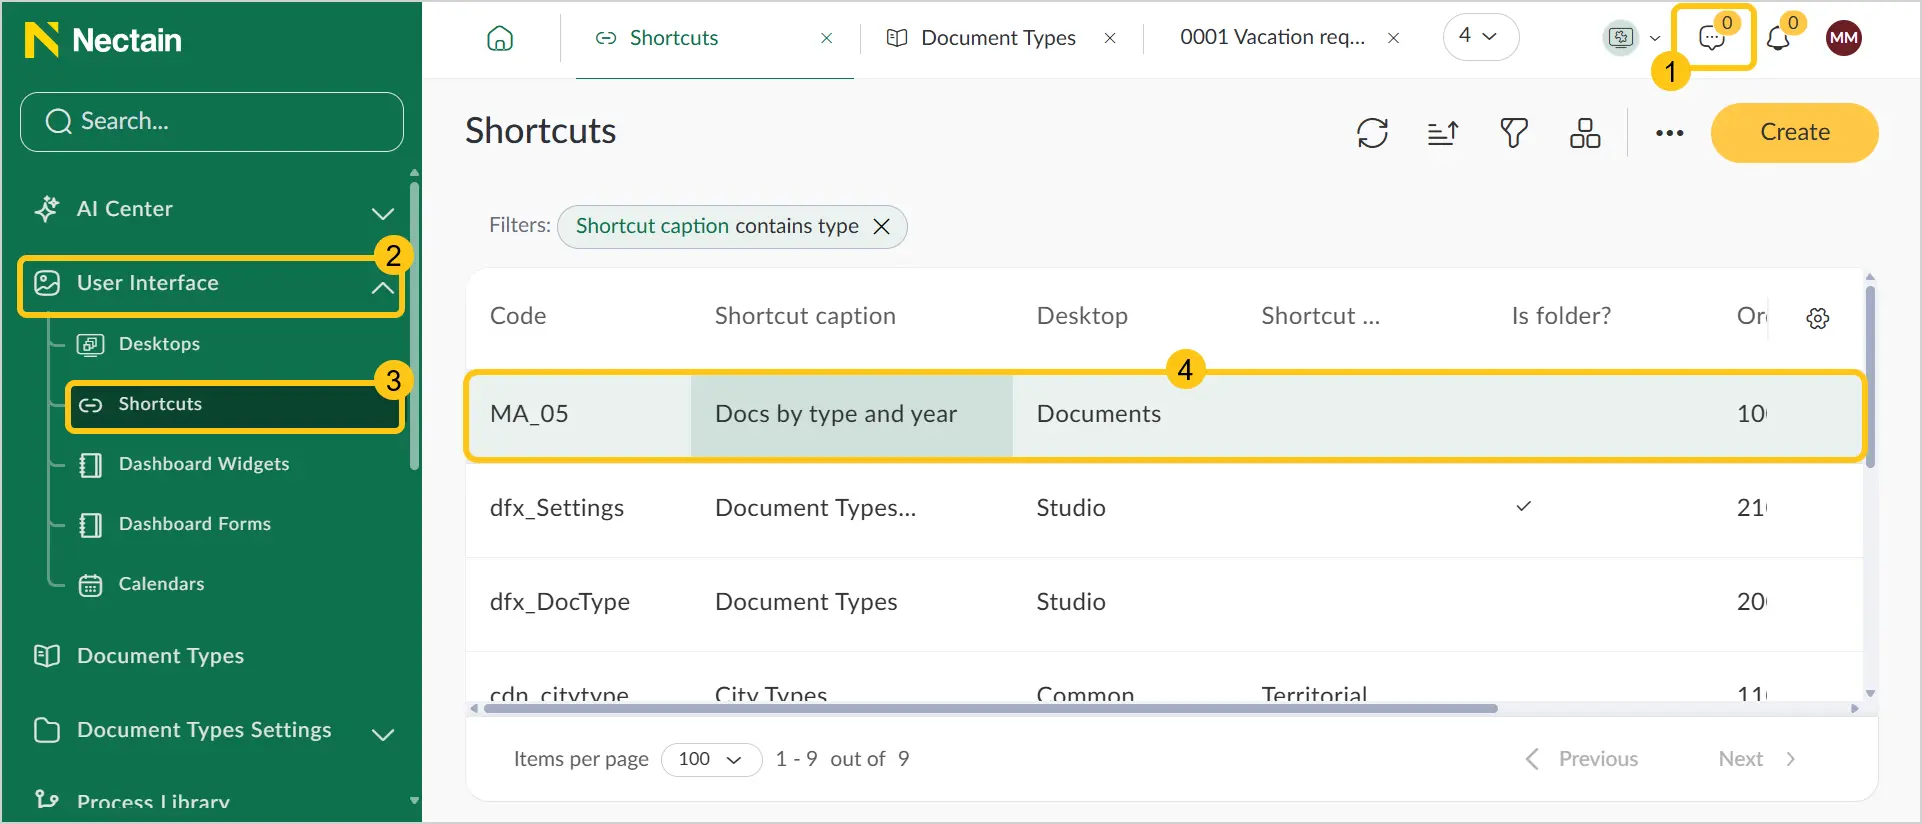Select the Documents desktop cell
Viewport: 1922px width, 824px height.
(x=1099, y=414)
